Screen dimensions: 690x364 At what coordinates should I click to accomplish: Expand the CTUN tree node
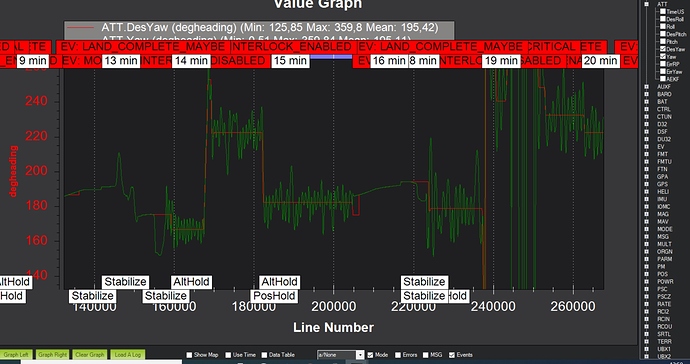[x=646, y=117]
